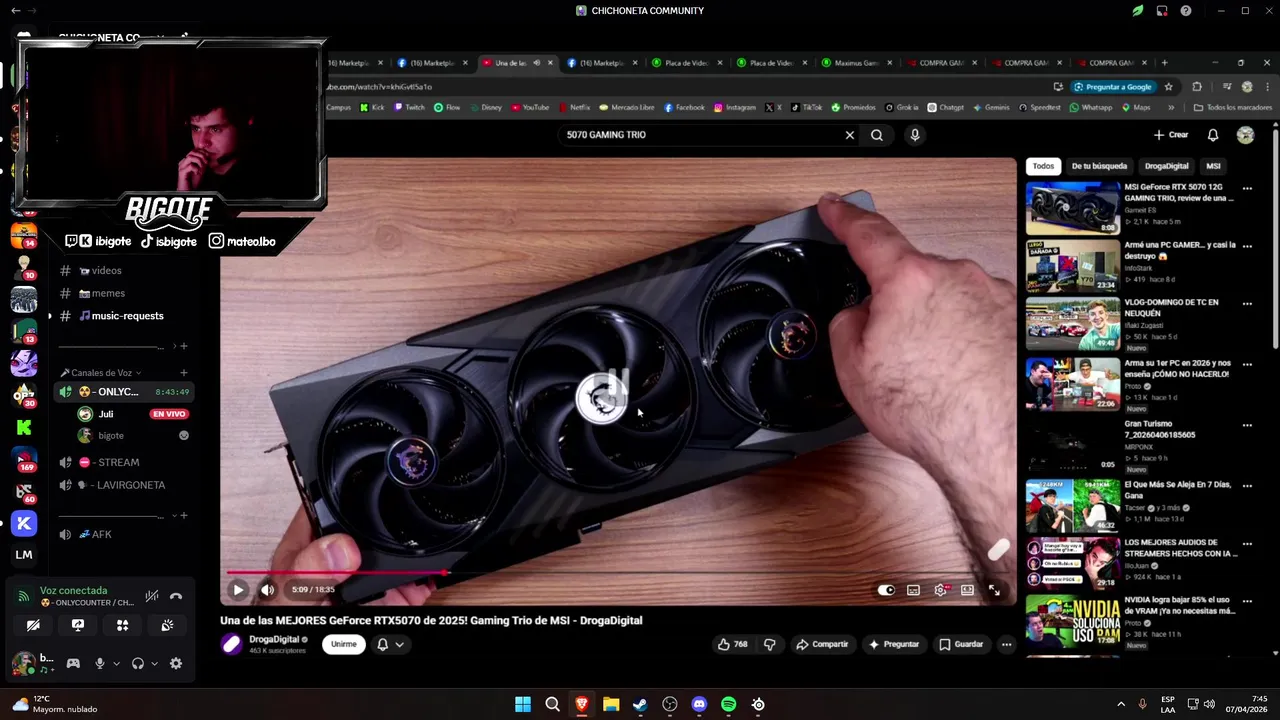Bookmark this page with the star icon
The height and width of the screenshot is (720, 1280).
(x=1168, y=87)
